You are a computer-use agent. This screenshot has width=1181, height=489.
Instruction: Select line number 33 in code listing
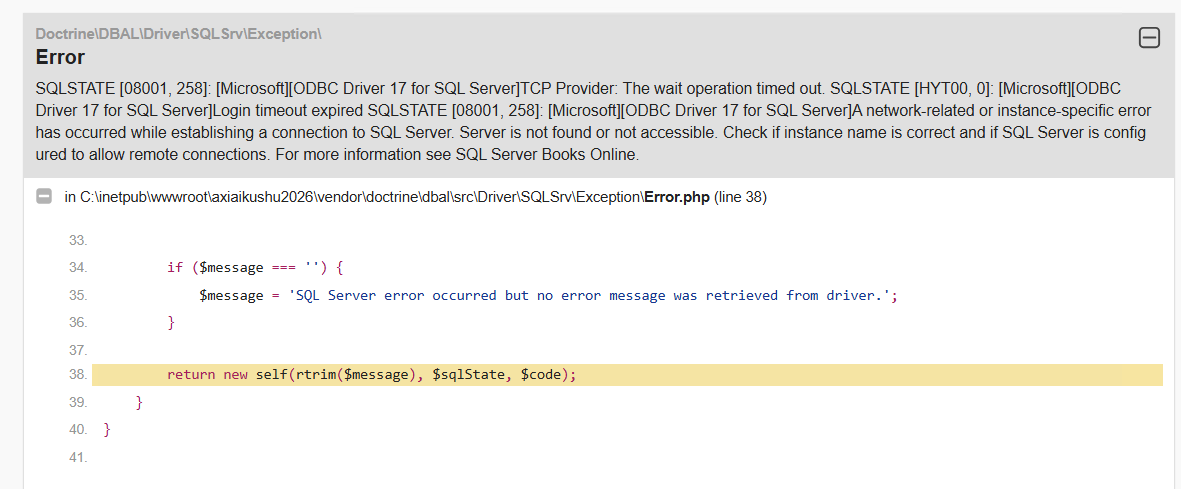click(78, 241)
